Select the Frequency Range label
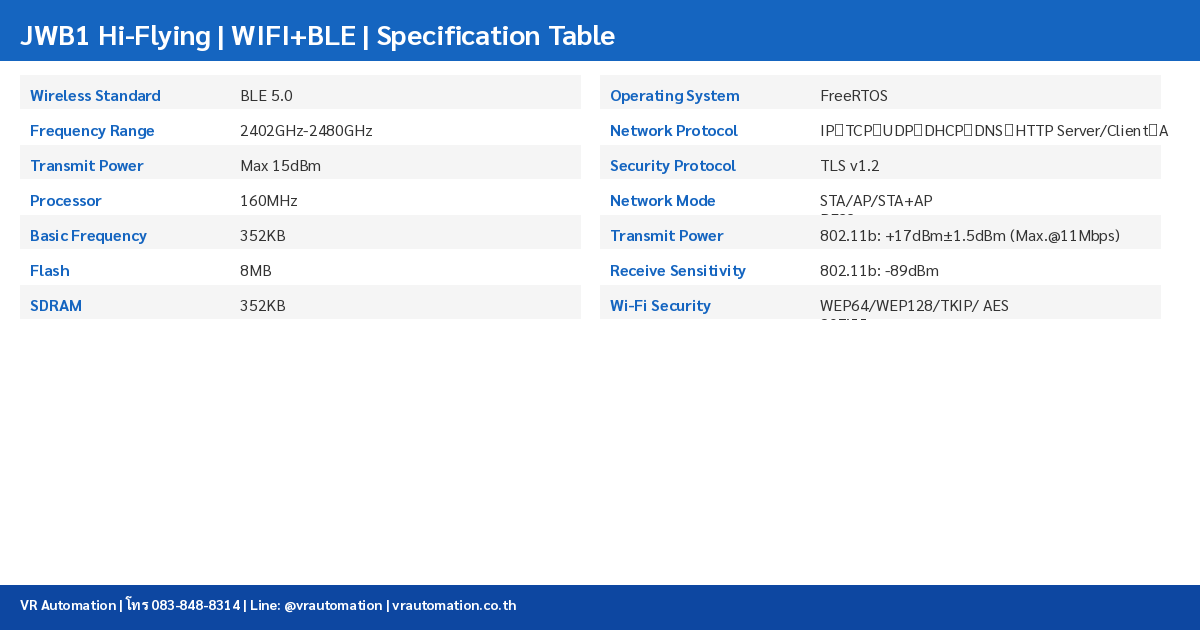Screen dimensions: 1200x630 click(92, 131)
